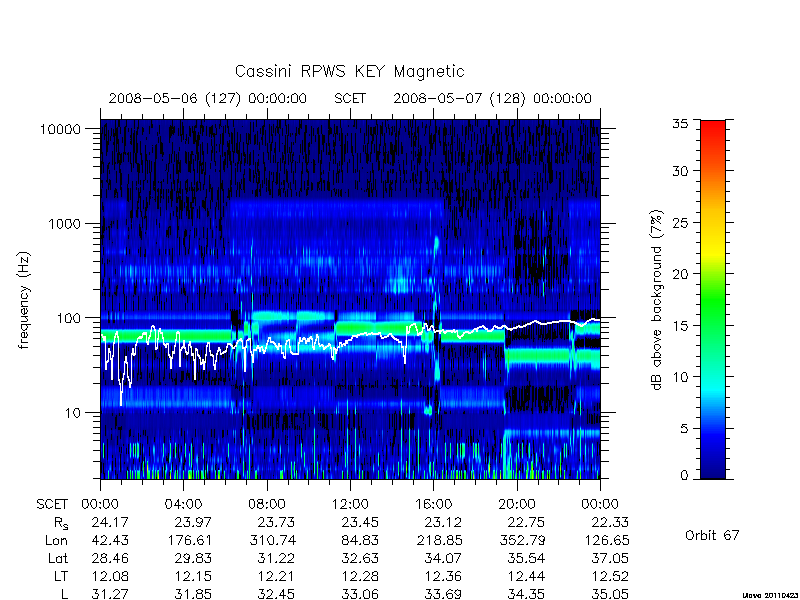The width and height of the screenshot is (800, 600).
Task: Click the "10000" frequency axis label
Action: 61,130
